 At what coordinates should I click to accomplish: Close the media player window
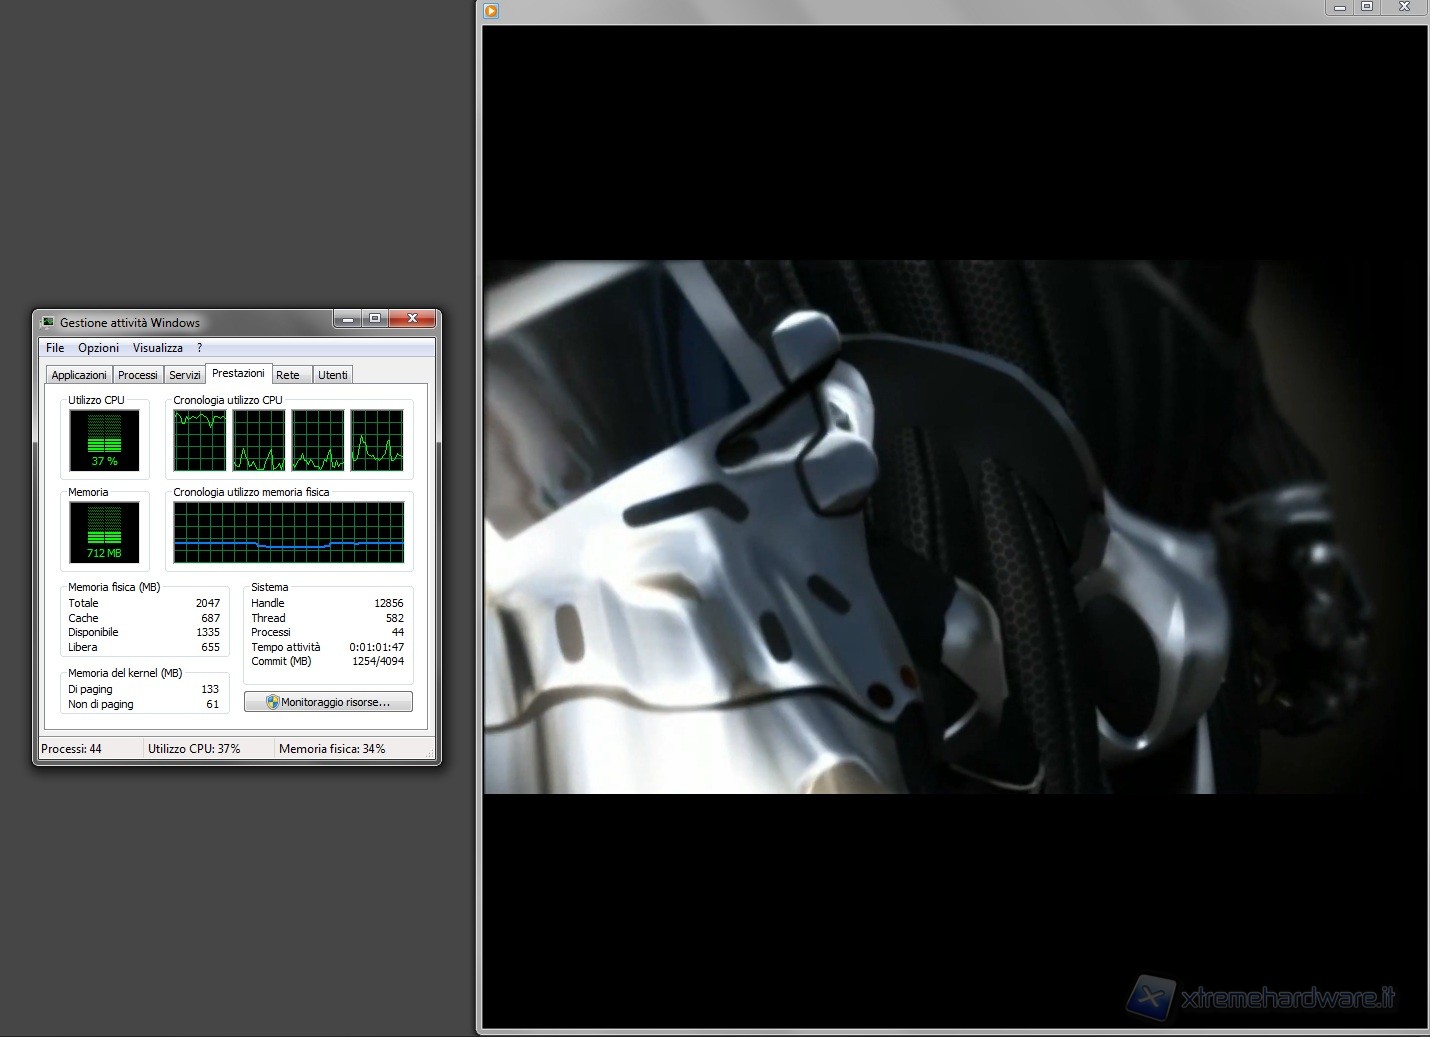click(1405, 7)
